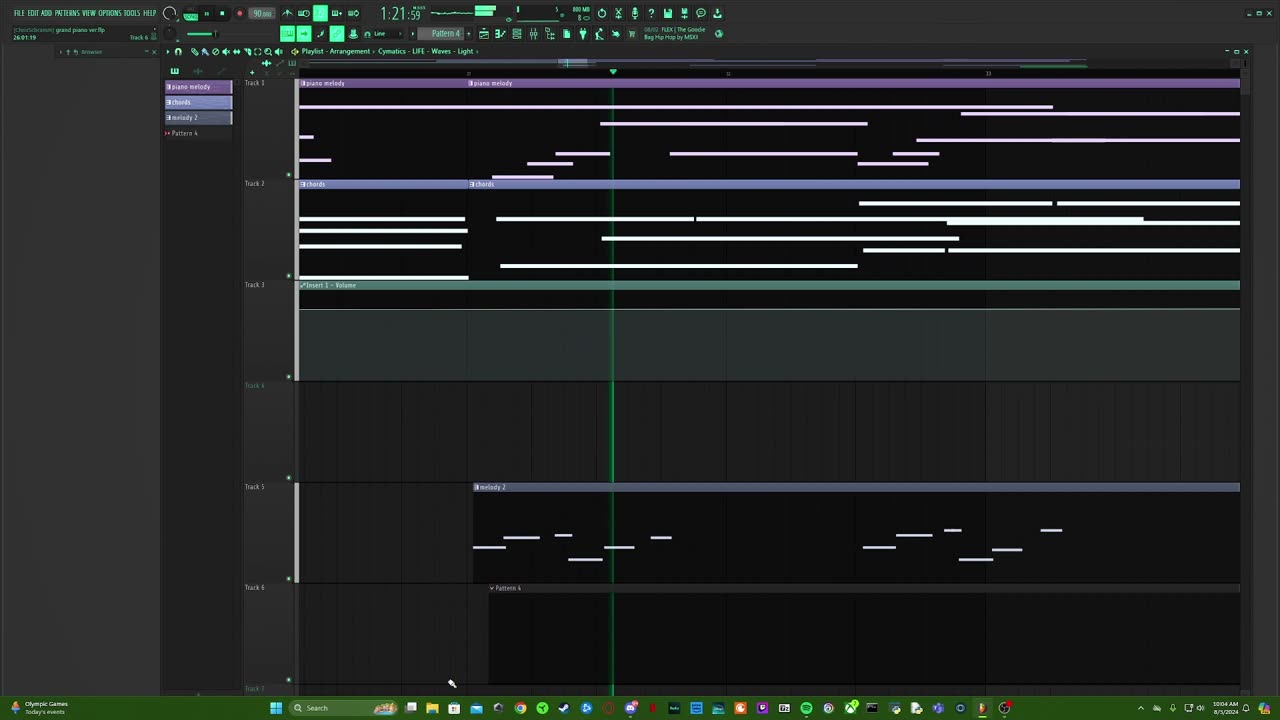Select the playlist delete tool
Screen dimensions: 1280x720
point(215,51)
